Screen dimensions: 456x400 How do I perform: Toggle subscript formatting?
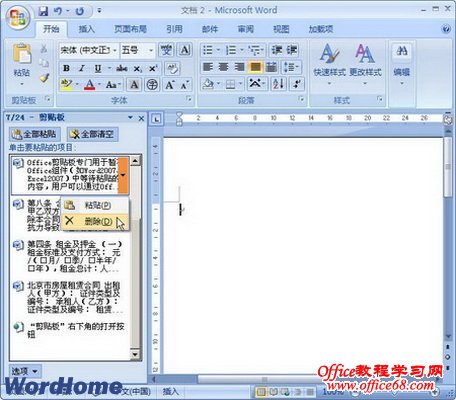pos(137,68)
